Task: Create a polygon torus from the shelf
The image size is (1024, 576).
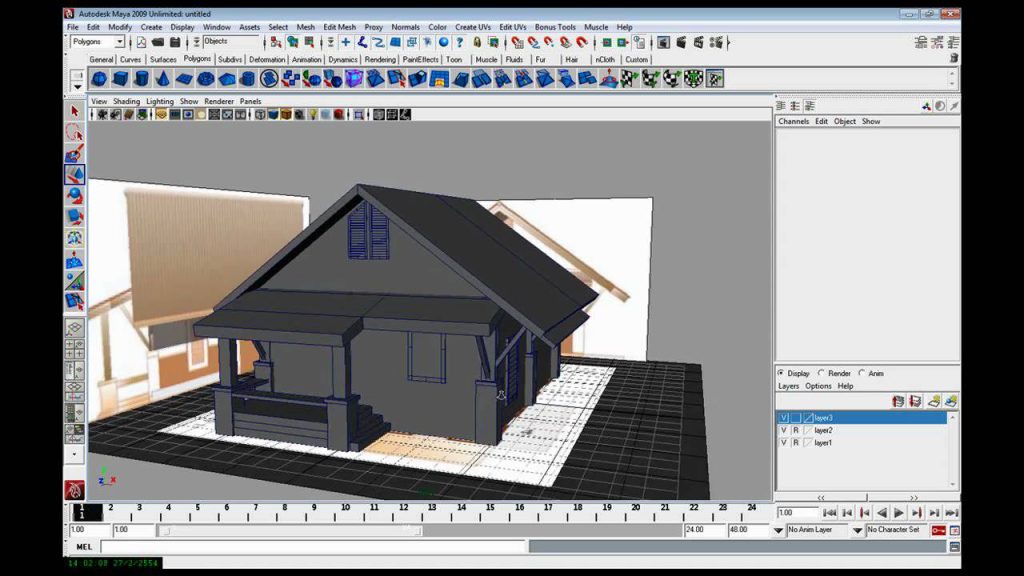Action: 206,80
